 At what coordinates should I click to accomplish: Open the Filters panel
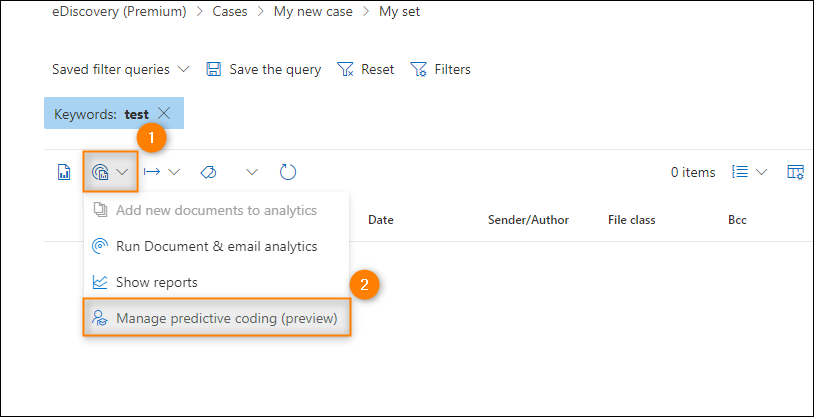440,70
